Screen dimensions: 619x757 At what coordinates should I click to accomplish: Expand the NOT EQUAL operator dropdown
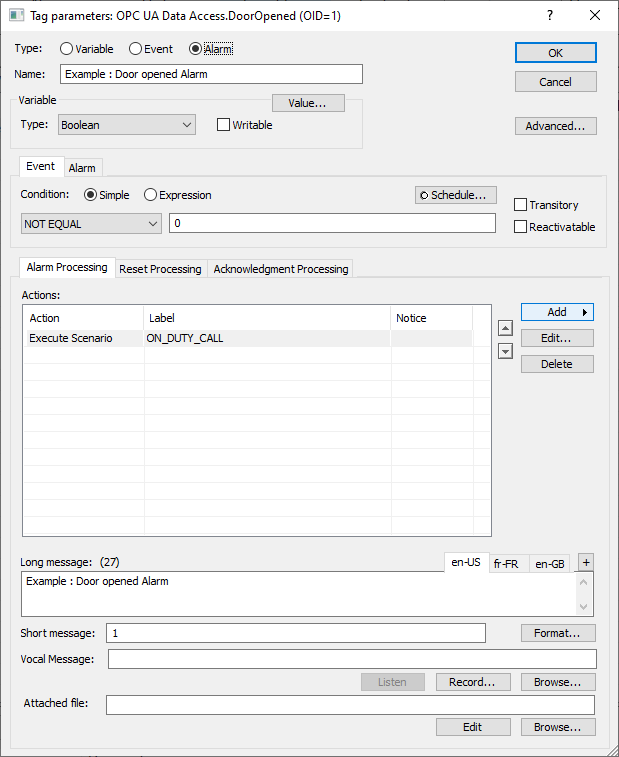coord(90,224)
